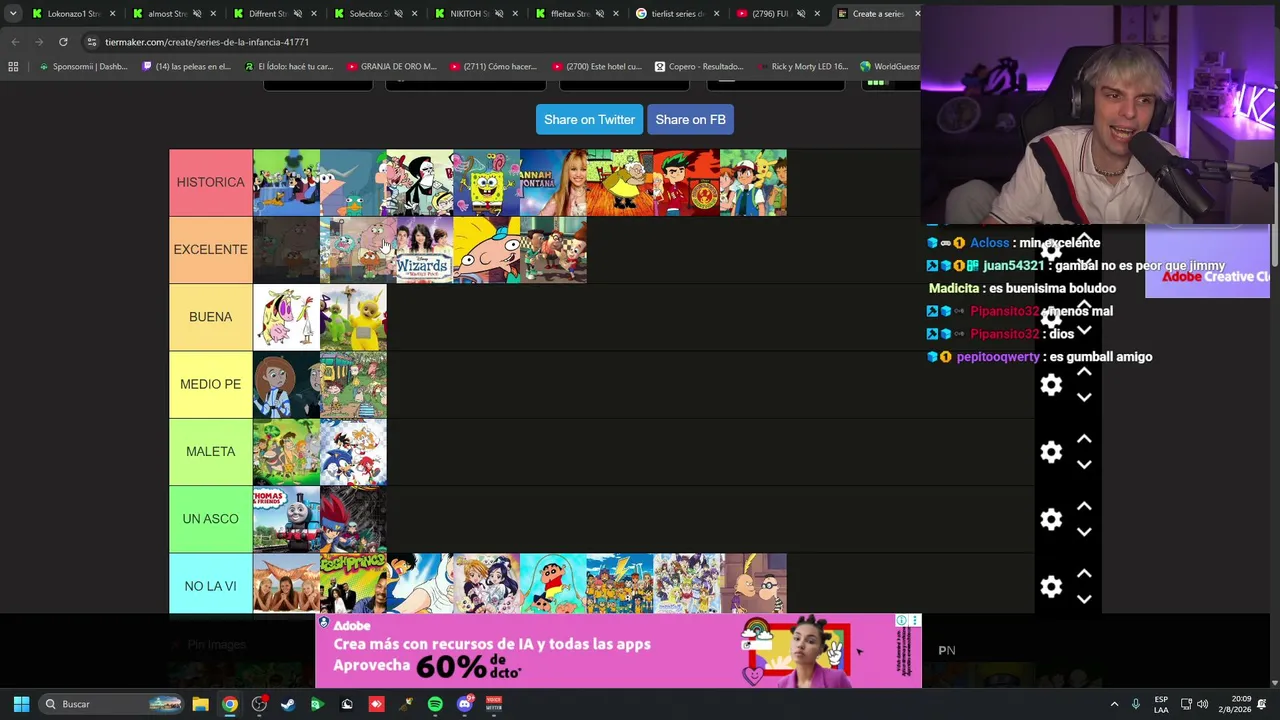Select the Wizards of Waverly Place thumbnail
Screen dimensions: 1280x720
coord(420,250)
